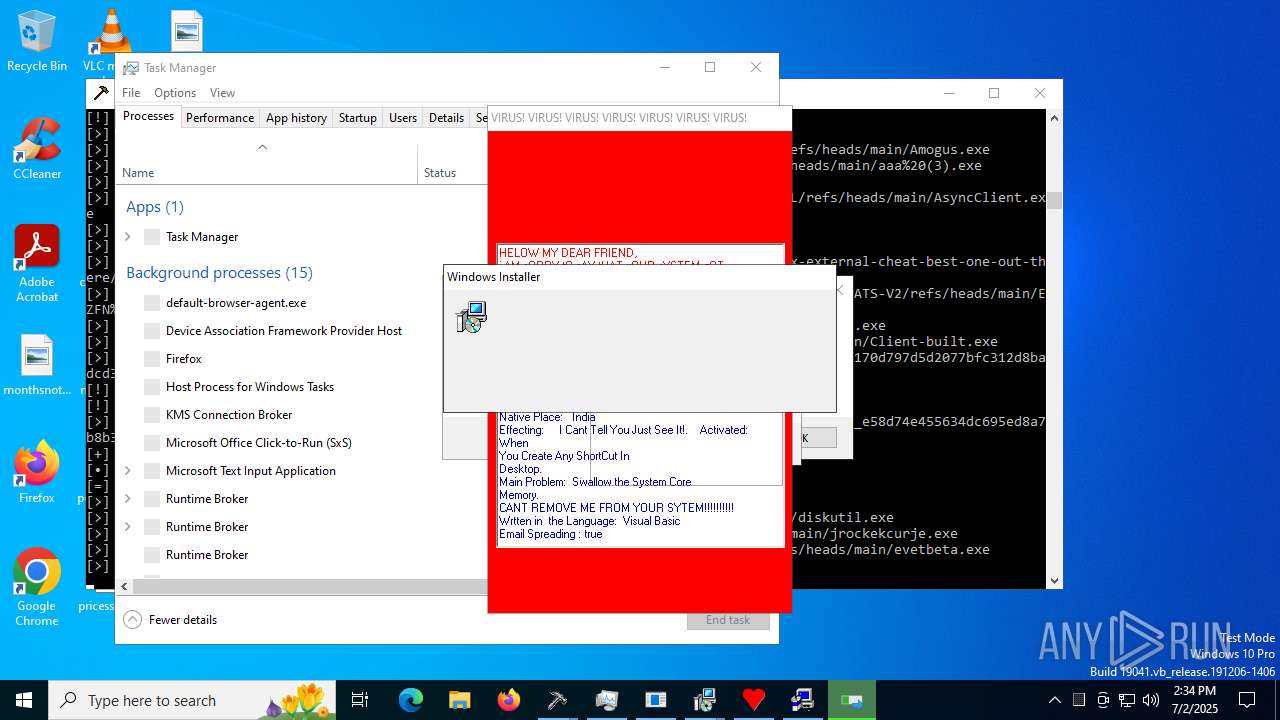Switch to the Performance tab

pos(220,118)
